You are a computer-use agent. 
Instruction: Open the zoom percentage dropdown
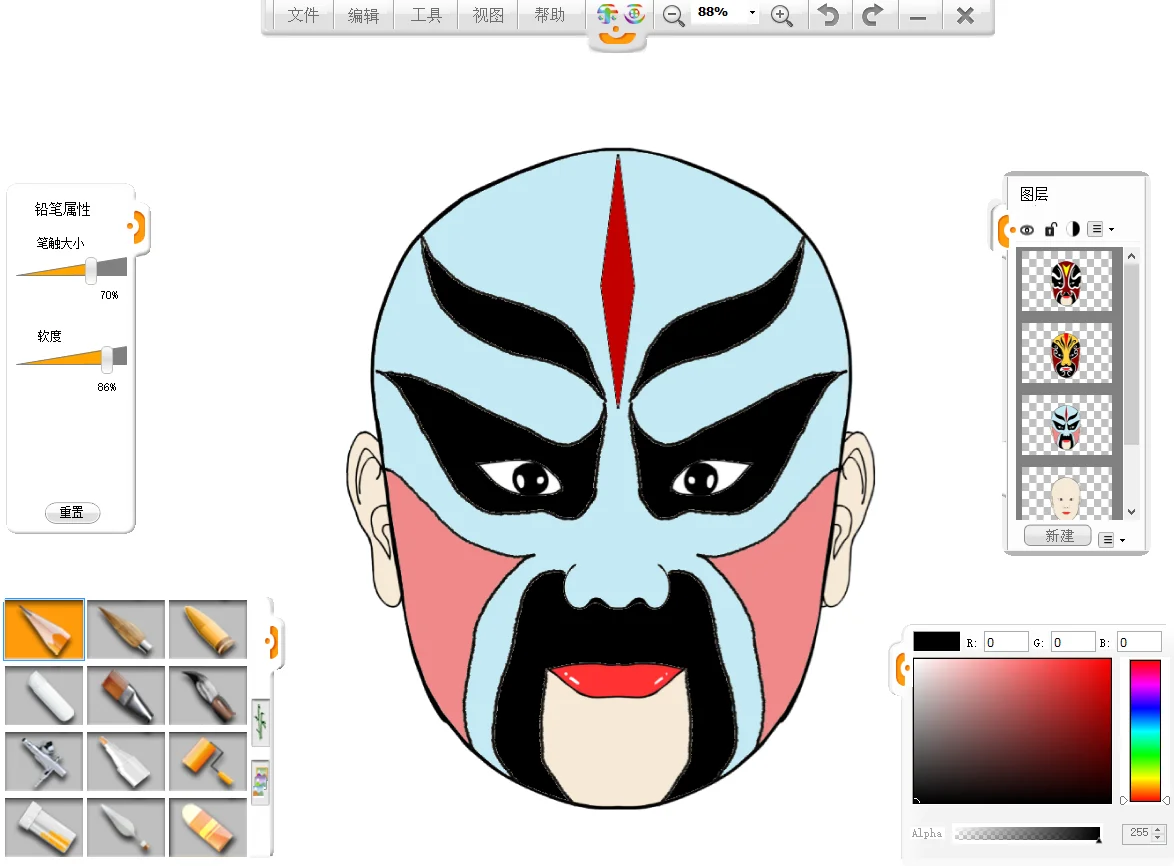click(x=752, y=13)
